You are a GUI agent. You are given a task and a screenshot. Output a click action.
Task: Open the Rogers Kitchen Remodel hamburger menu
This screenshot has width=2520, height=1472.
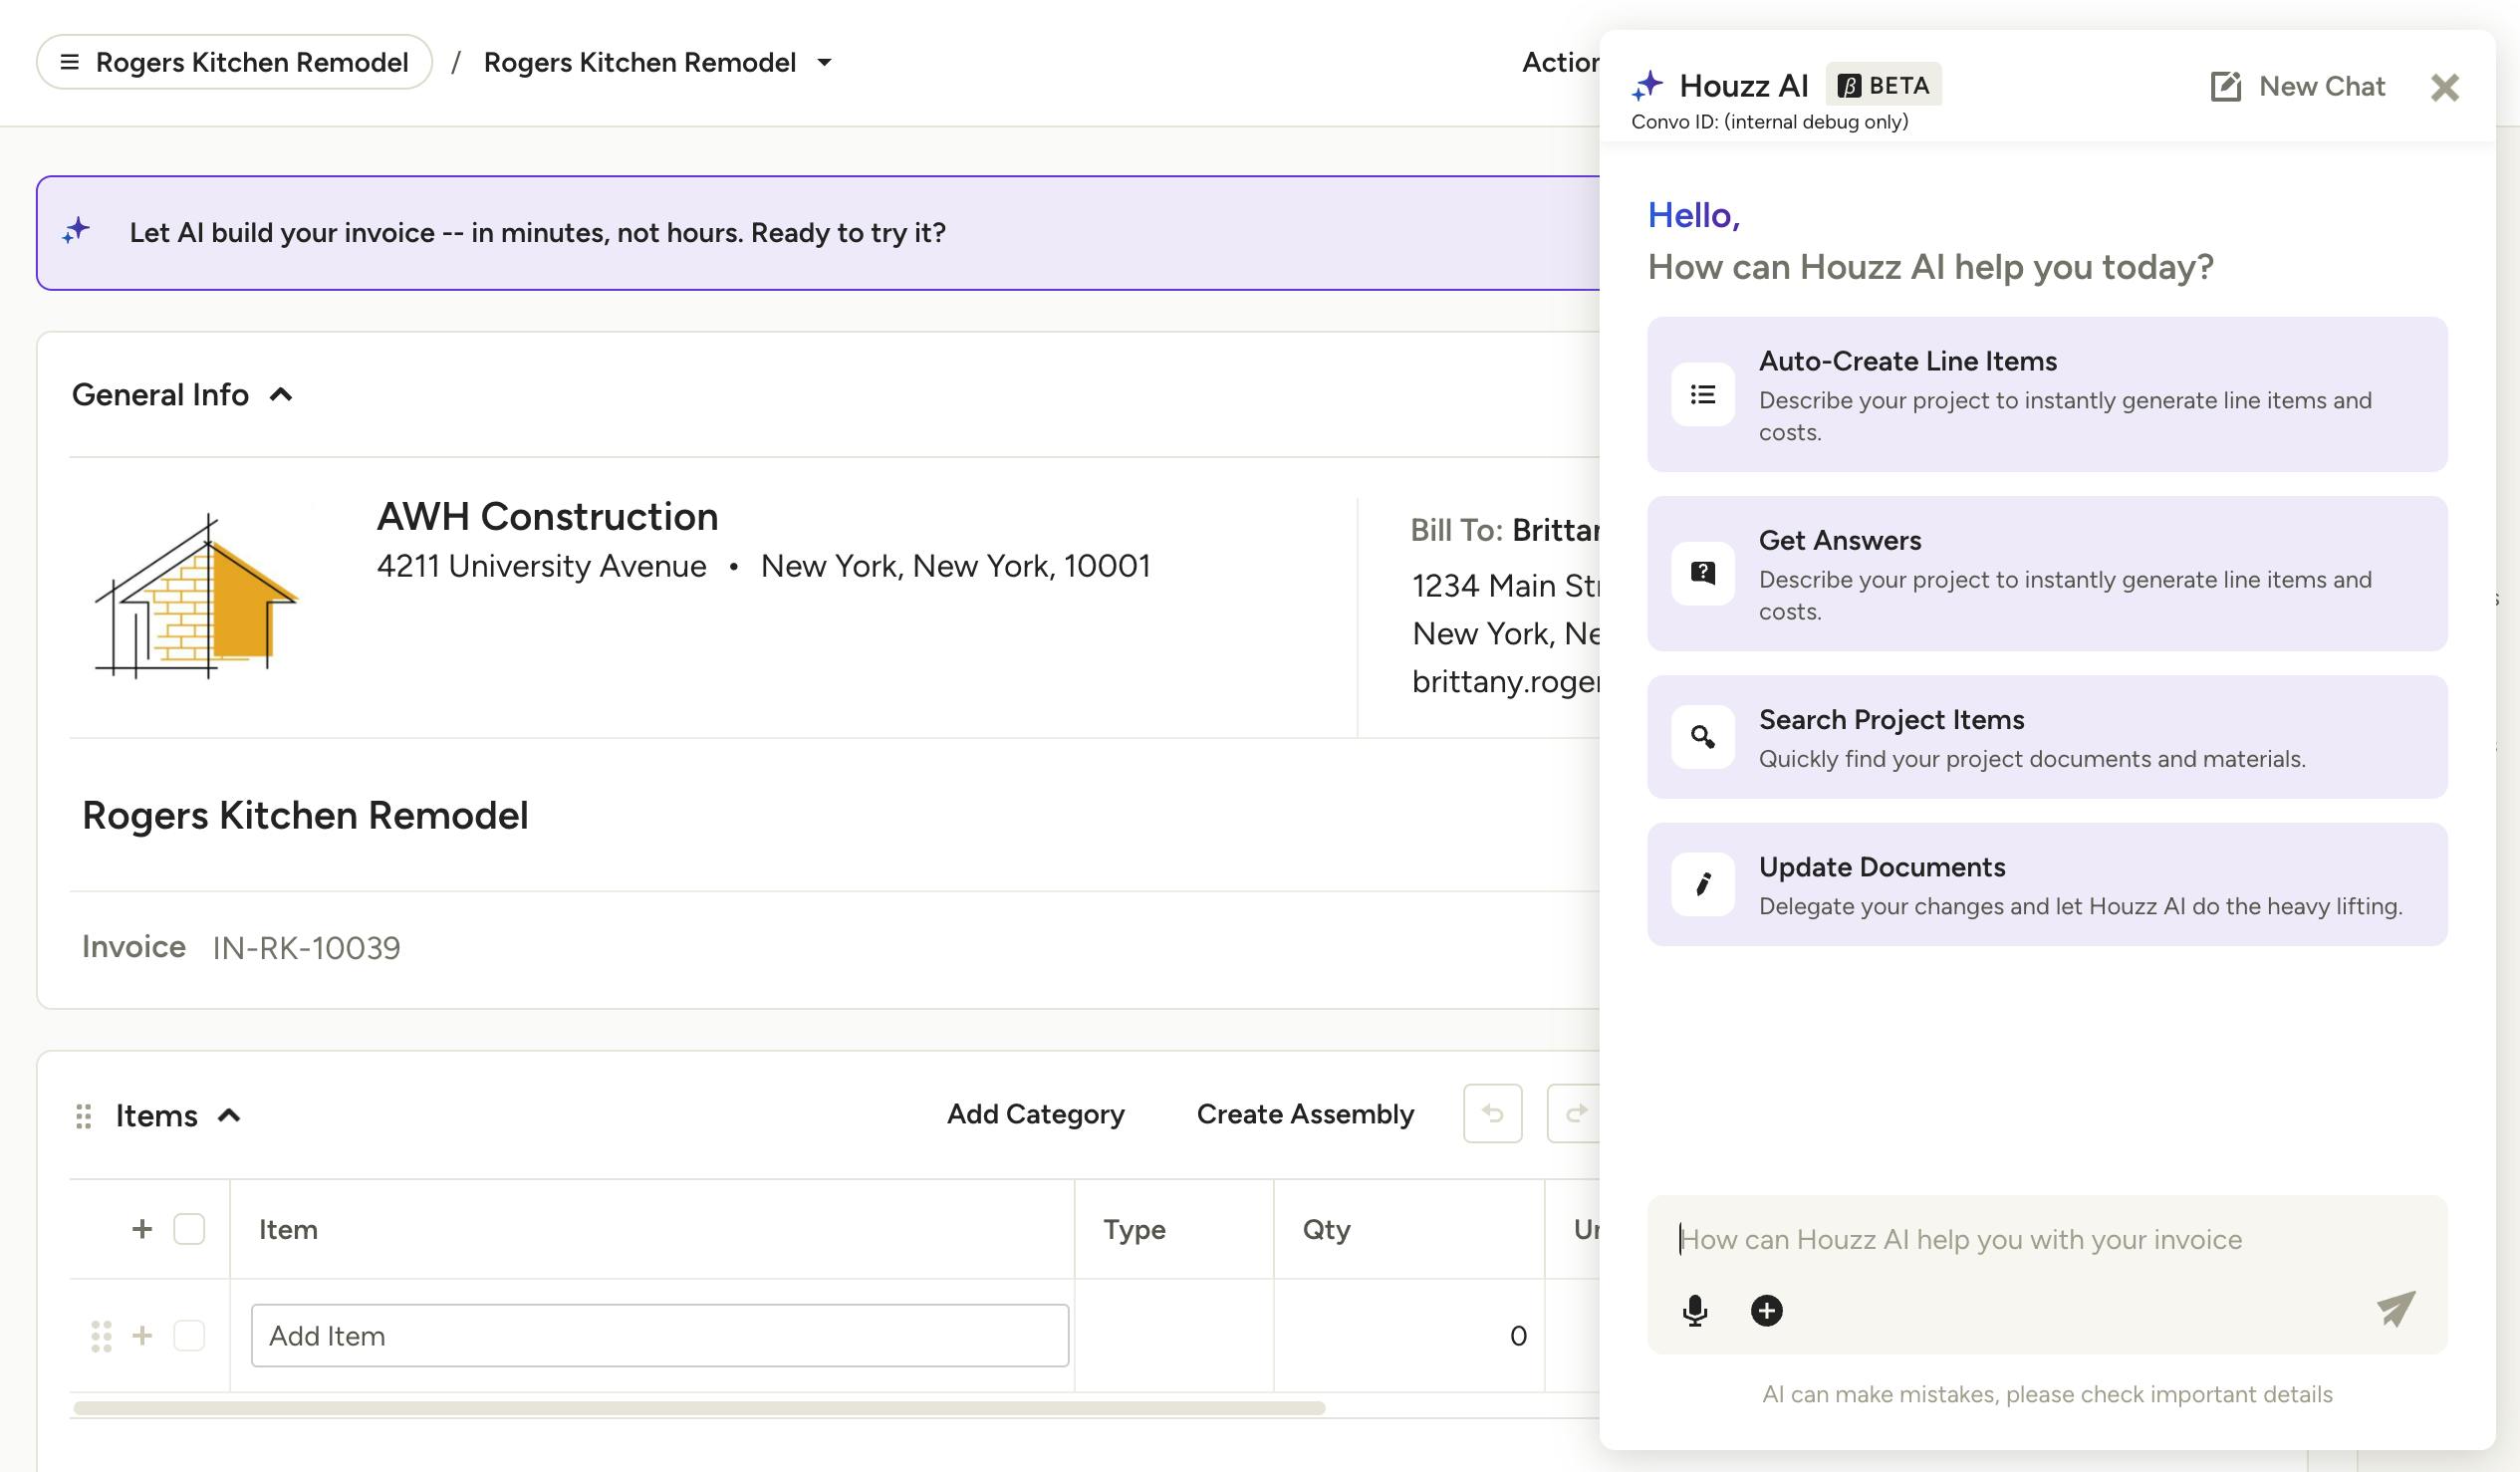coord(234,62)
